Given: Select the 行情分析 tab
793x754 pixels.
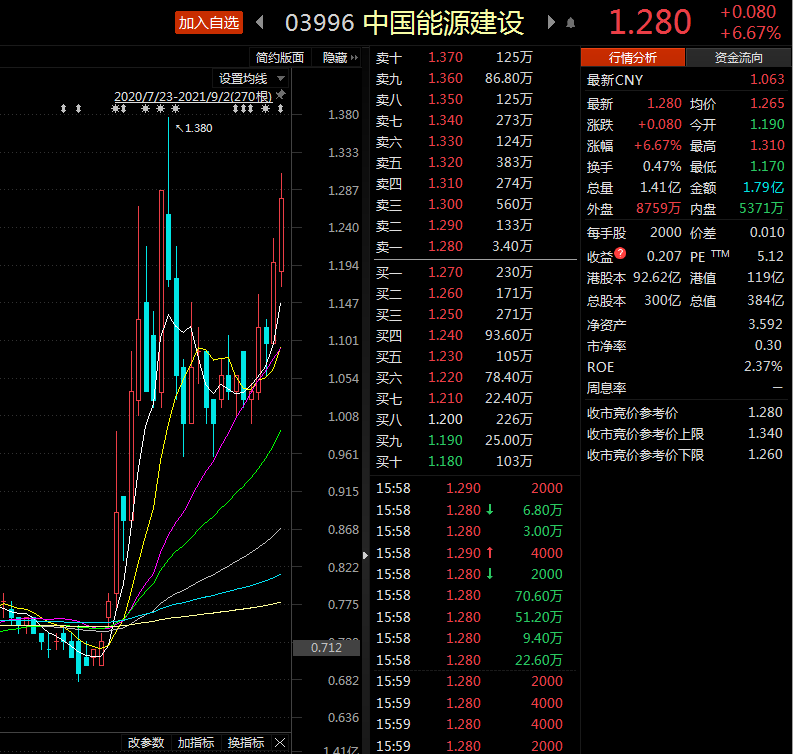Looking at the screenshot, I should [633, 57].
